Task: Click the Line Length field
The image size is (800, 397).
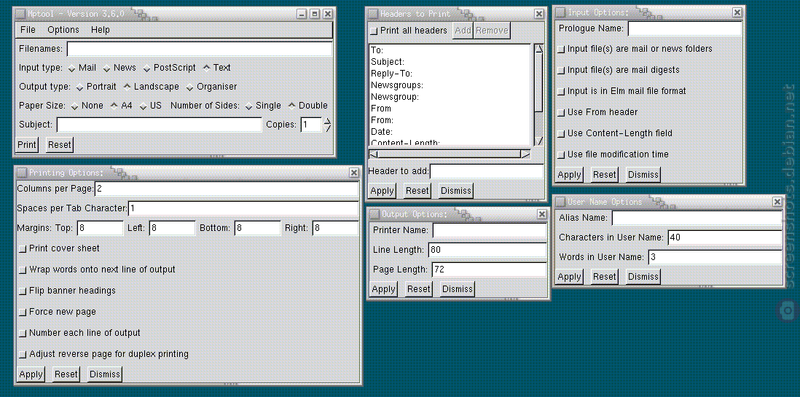Action: click(x=487, y=250)
